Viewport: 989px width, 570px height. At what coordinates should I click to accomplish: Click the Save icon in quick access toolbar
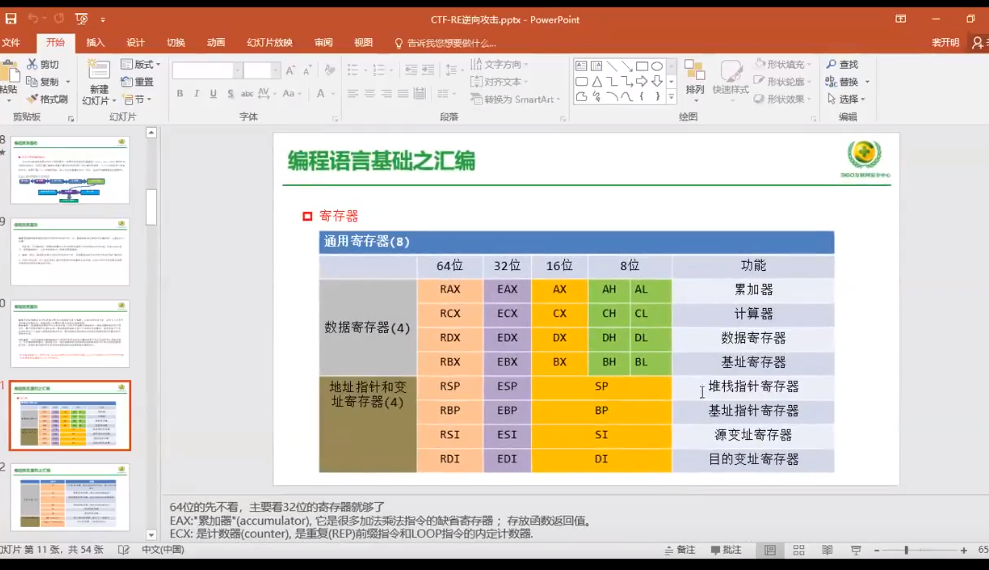[x=11, y=19]
